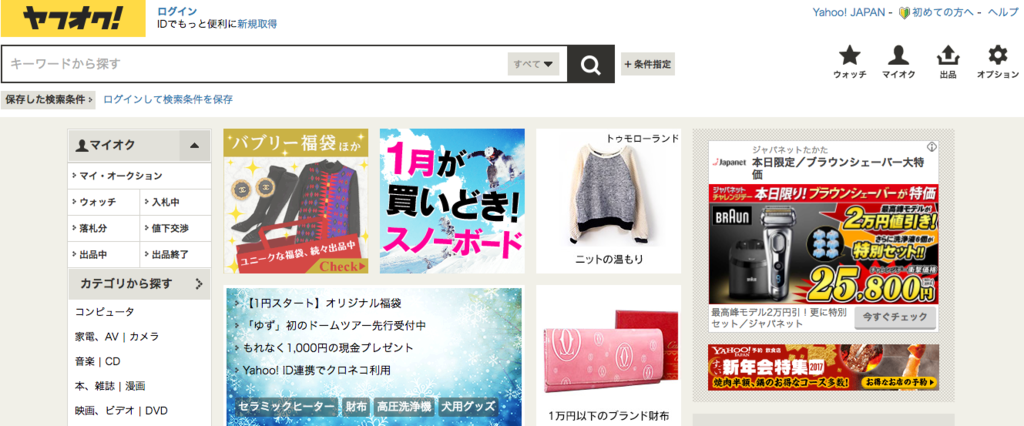Expand カテゴリから探す chevron
The width and height of the screenshot is (1024, 426).
(199, 284)
